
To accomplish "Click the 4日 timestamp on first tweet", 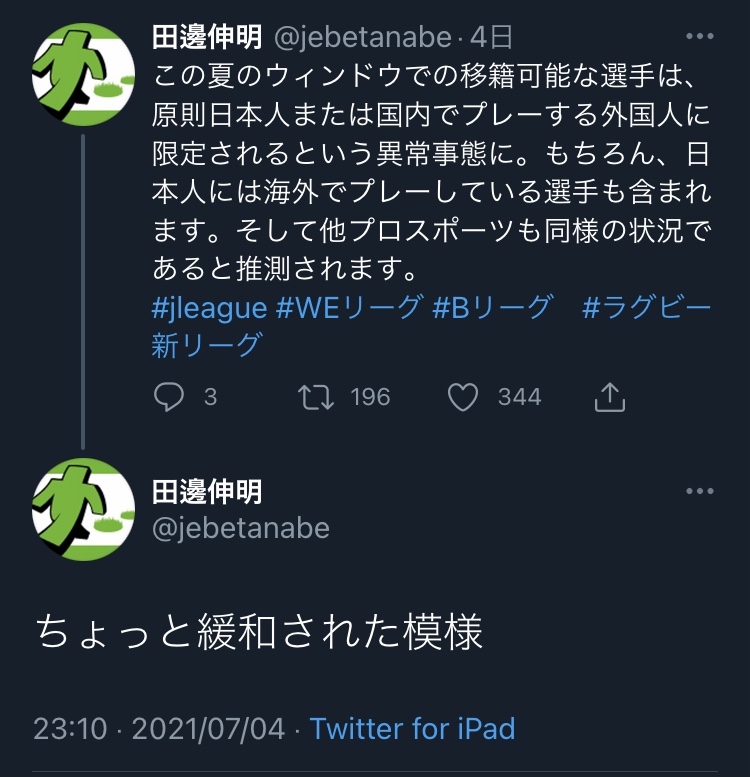I will click(491, 38).
